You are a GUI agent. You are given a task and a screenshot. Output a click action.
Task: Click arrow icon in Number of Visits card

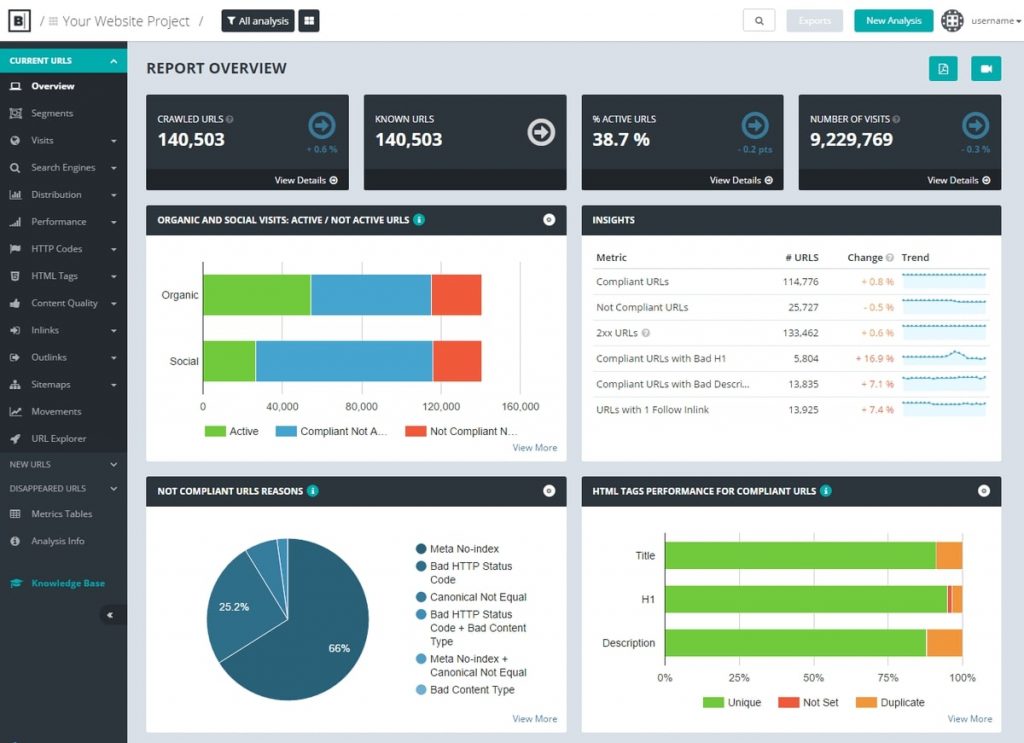[976, 125]
